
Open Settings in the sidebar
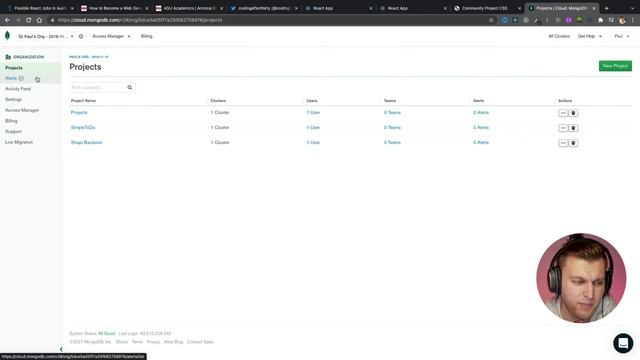(13, 100)
